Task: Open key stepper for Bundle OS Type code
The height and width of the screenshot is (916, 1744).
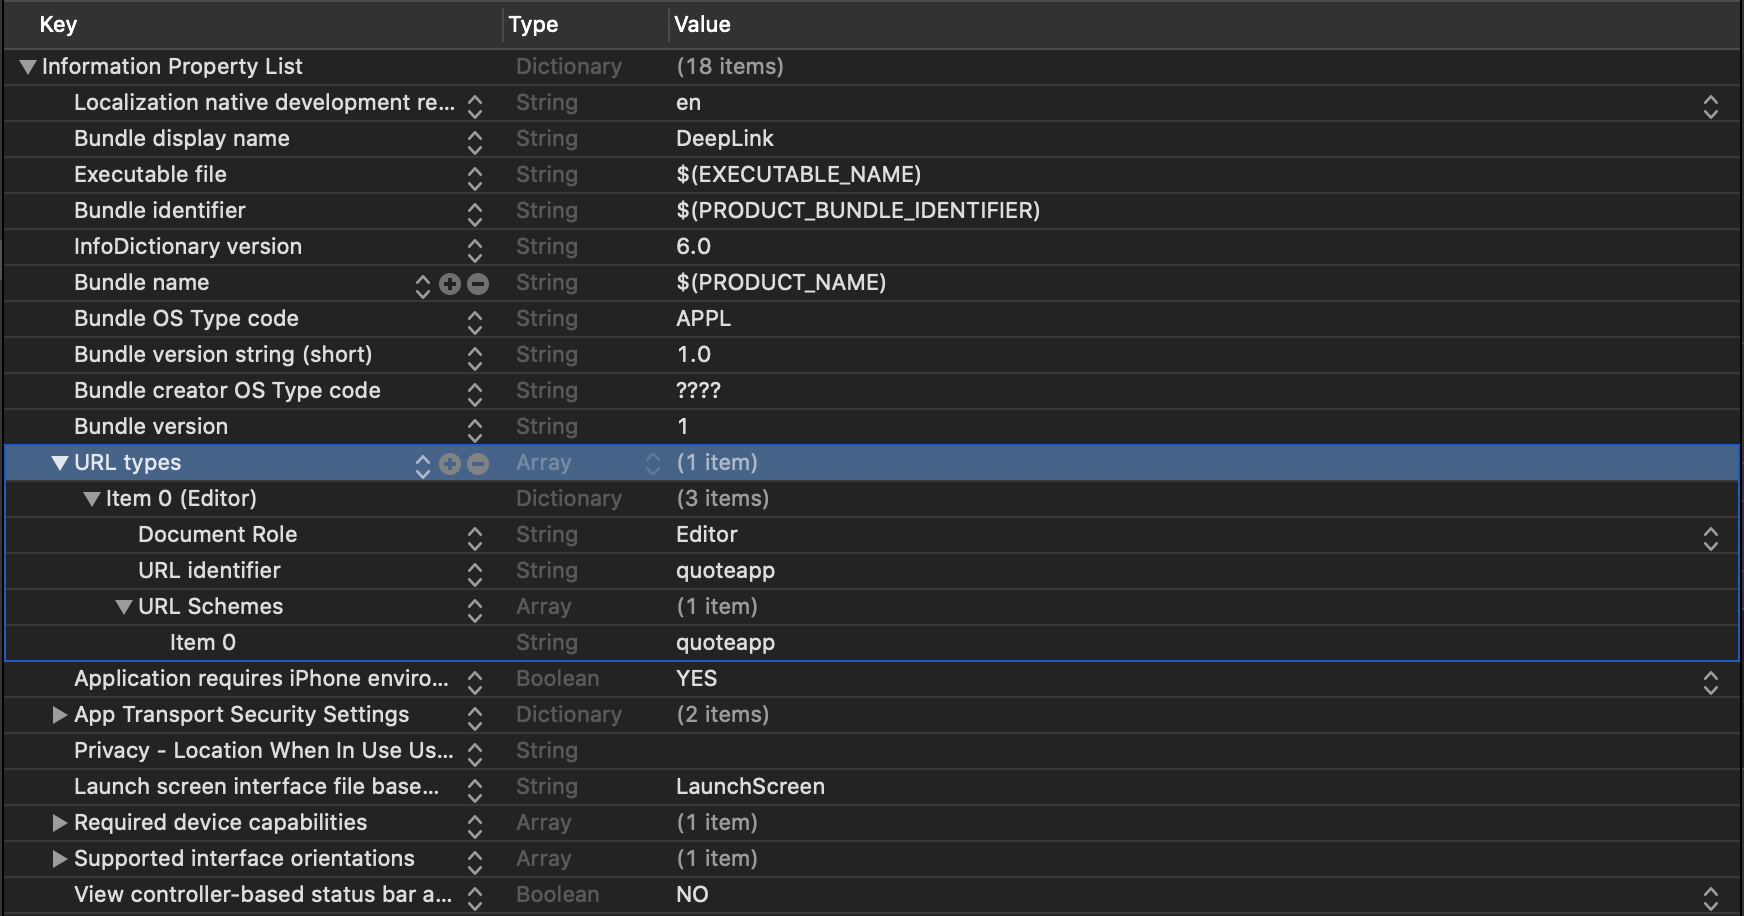Action: coord(475,322)
